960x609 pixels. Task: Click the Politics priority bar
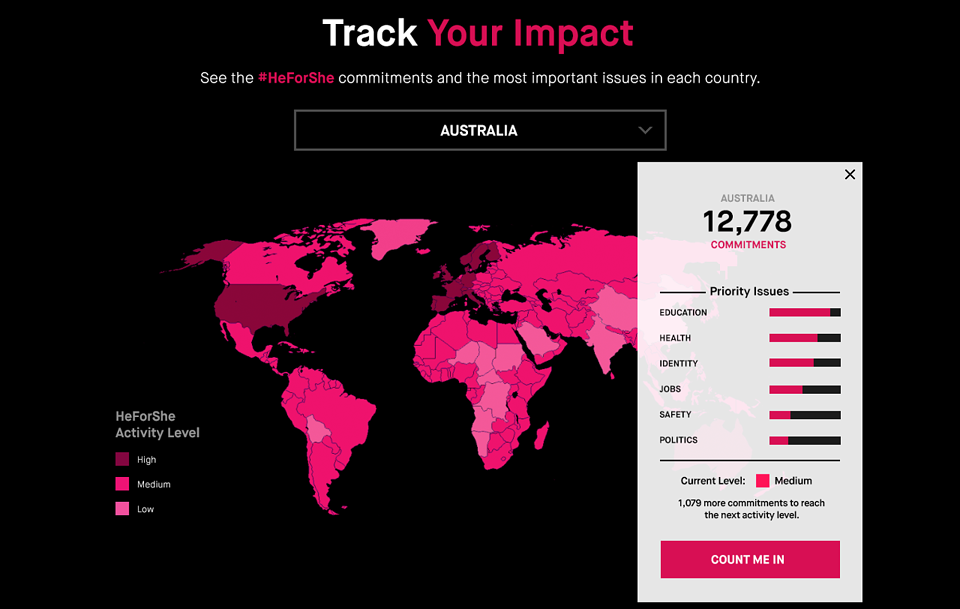805,440
